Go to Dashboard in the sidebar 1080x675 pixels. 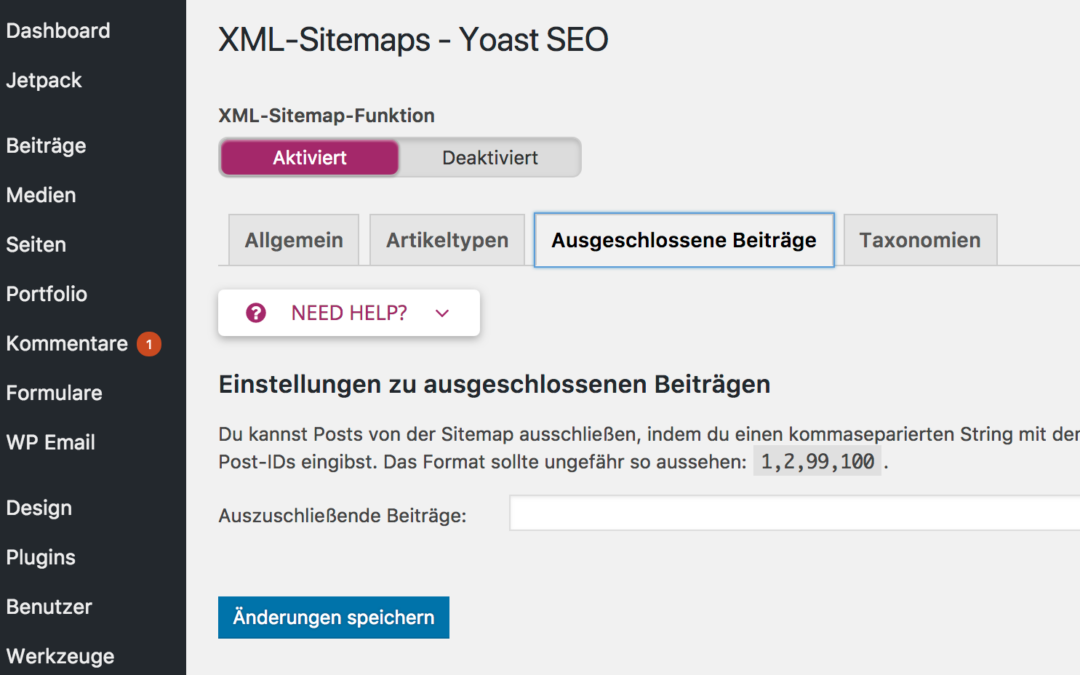tap(58, 31)
